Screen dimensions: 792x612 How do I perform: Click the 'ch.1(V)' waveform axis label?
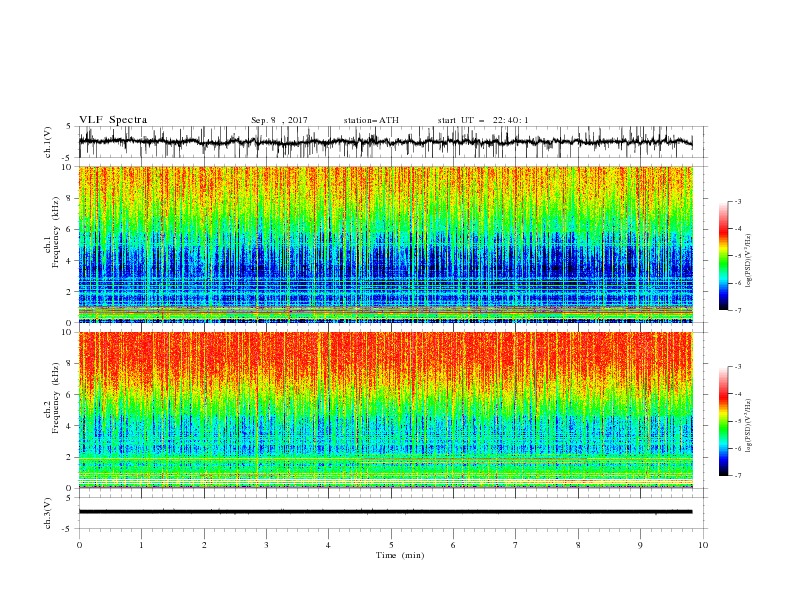coord(48,142)
